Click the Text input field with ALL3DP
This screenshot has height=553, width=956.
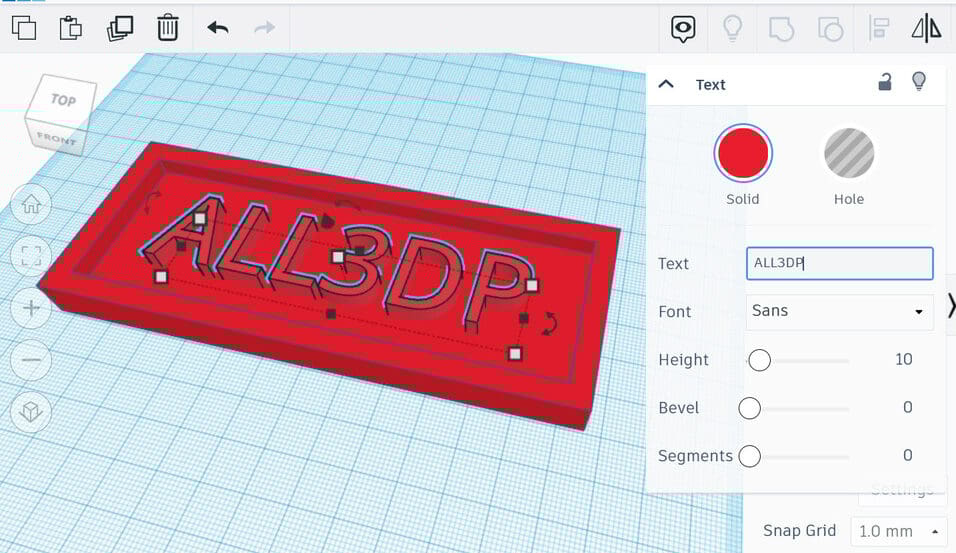[x=840, y=263]
